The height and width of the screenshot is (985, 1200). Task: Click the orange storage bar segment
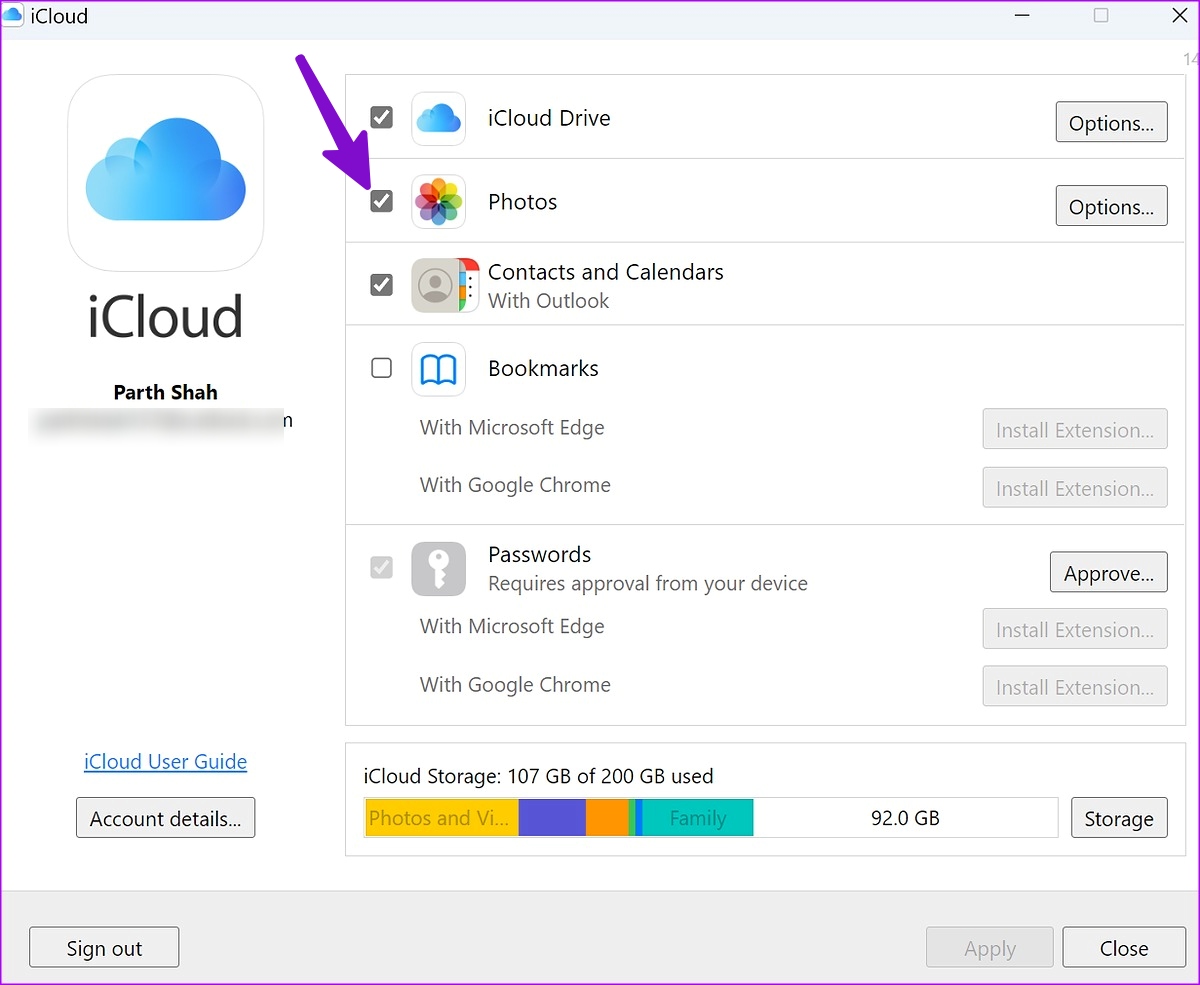(607, 817)
